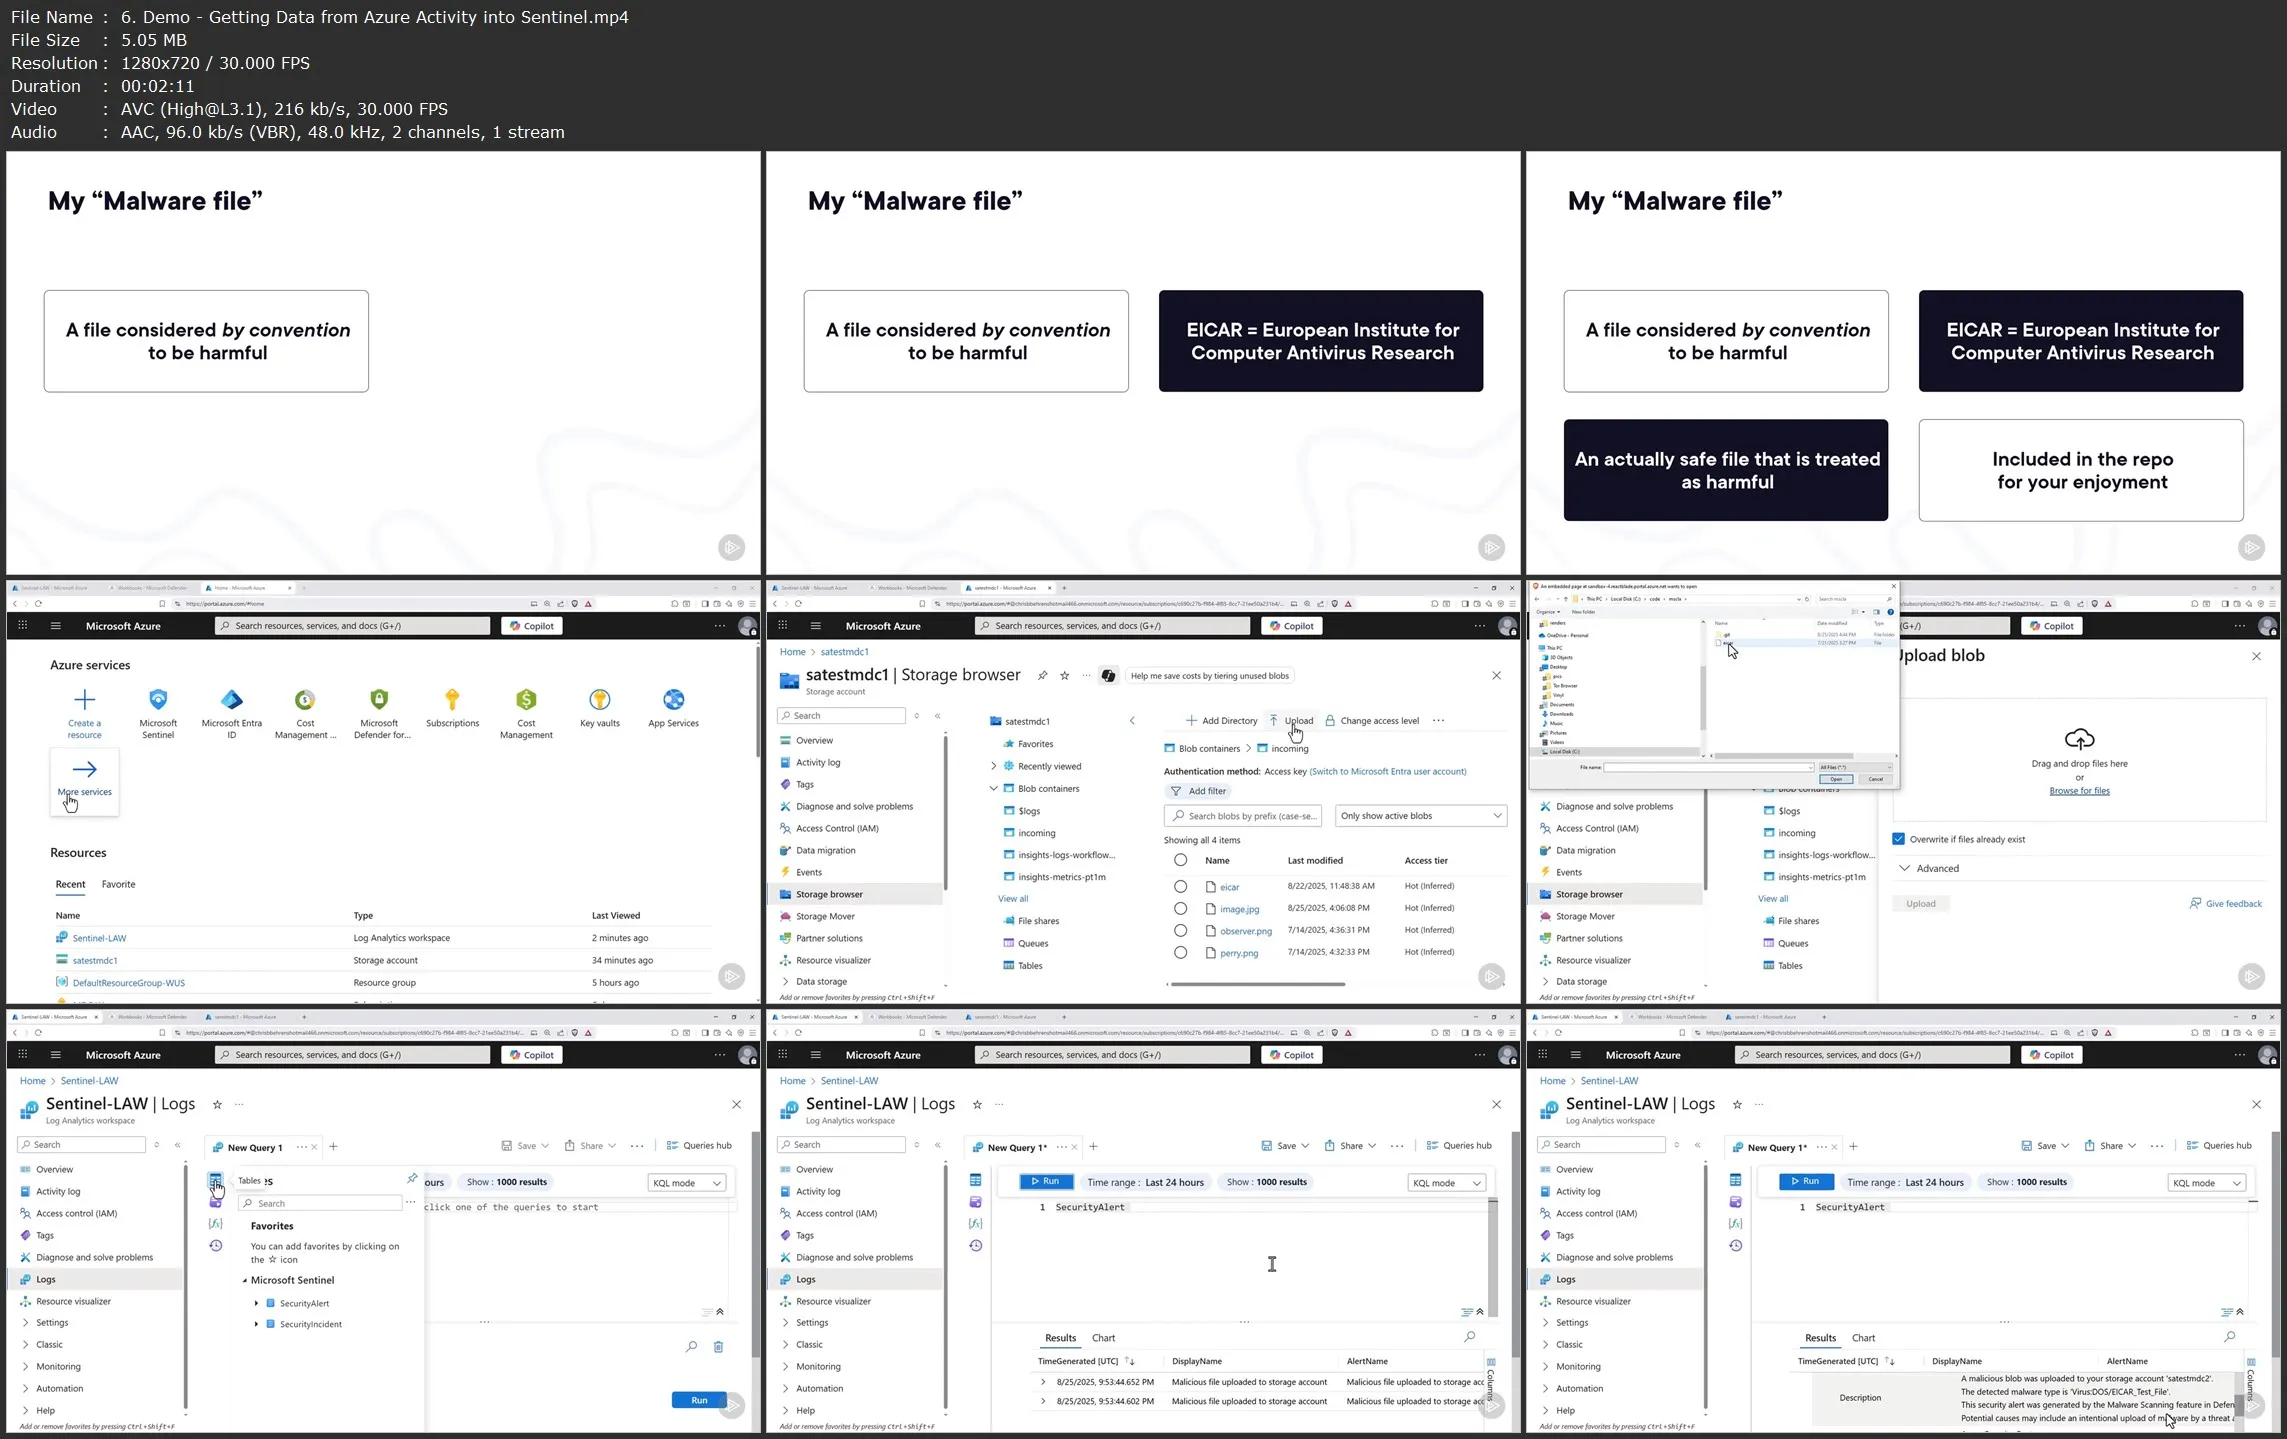Image resolution: width=2287 pixels, height=1439 pixels.
Task: Click Search blobs by prefix field
Action: (1242, 816)
